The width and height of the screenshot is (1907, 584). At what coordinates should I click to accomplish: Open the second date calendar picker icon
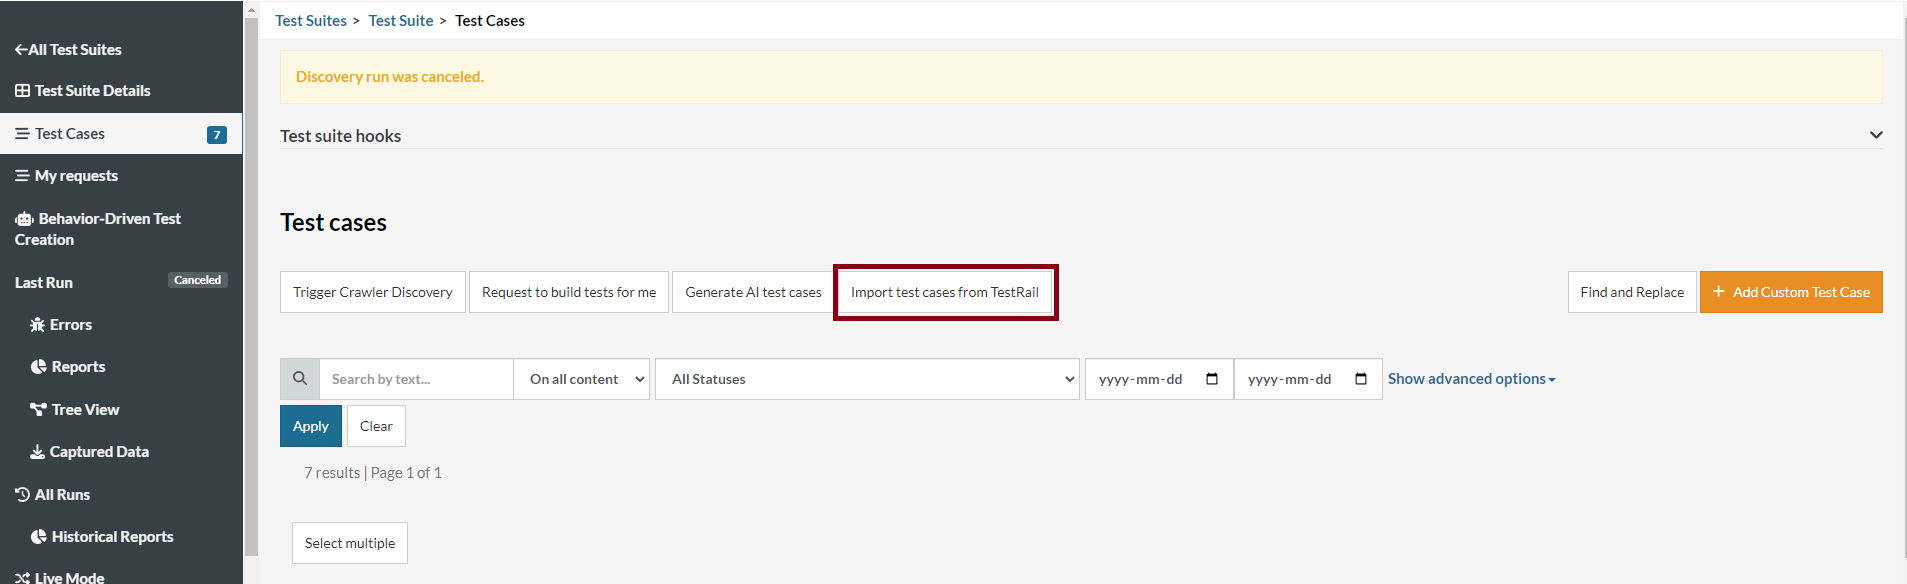pyautogui.click(x=1361, y=379)
